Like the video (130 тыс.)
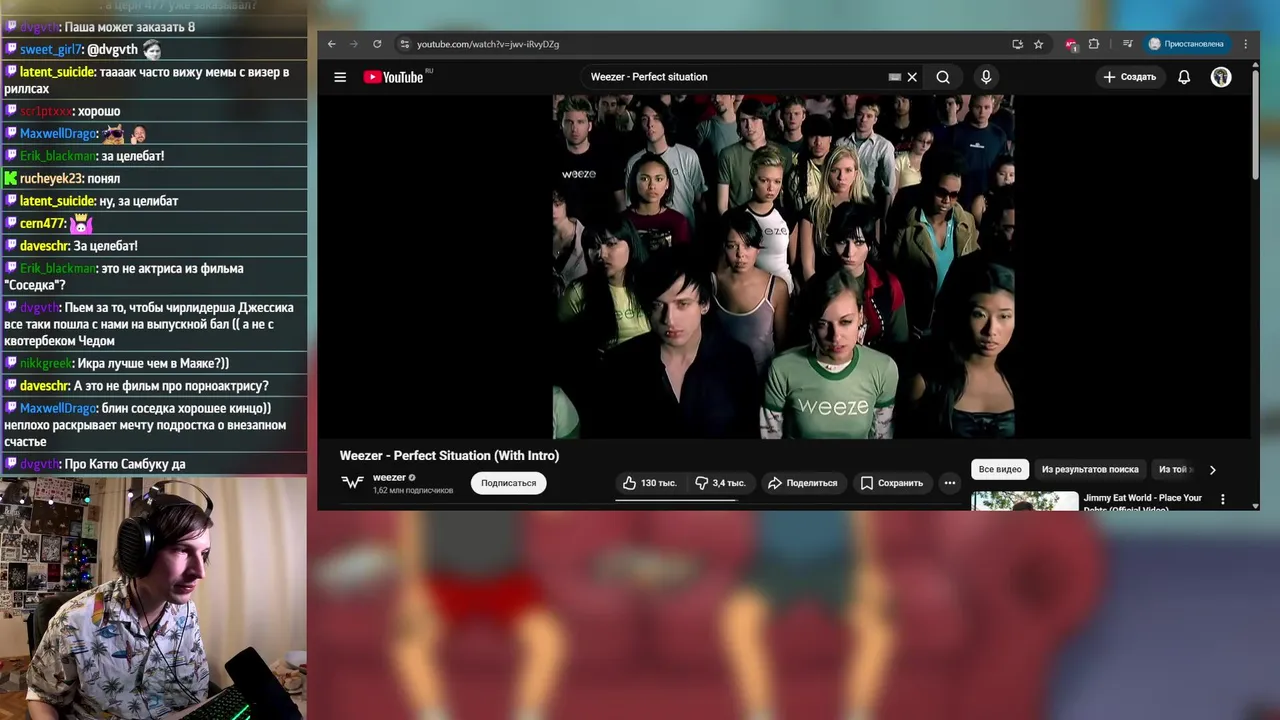 point(650,483)
